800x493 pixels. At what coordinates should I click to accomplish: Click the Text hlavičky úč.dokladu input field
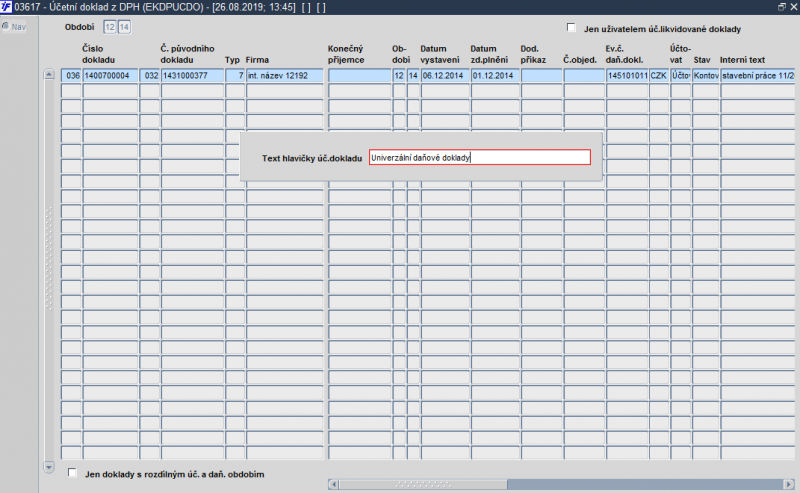[x=480, y=157]
